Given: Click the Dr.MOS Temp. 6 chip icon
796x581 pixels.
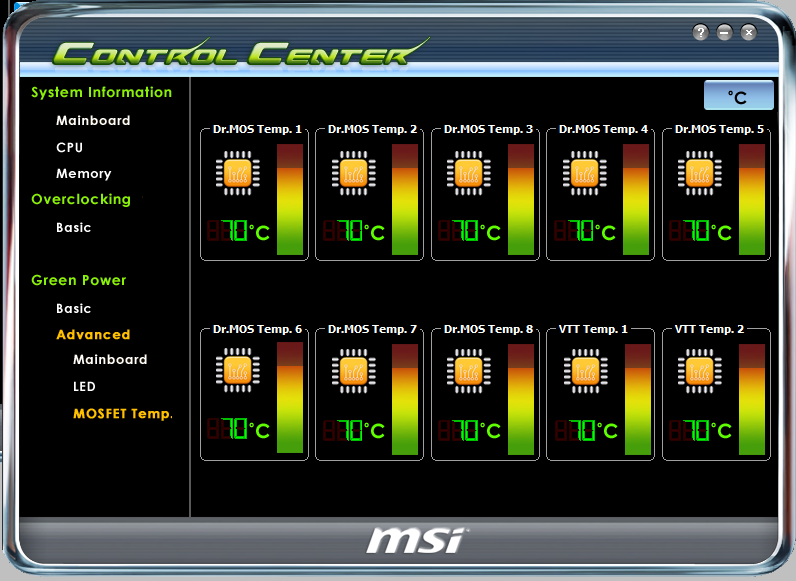Looking at the screenshot, I should tap(238, 370).
